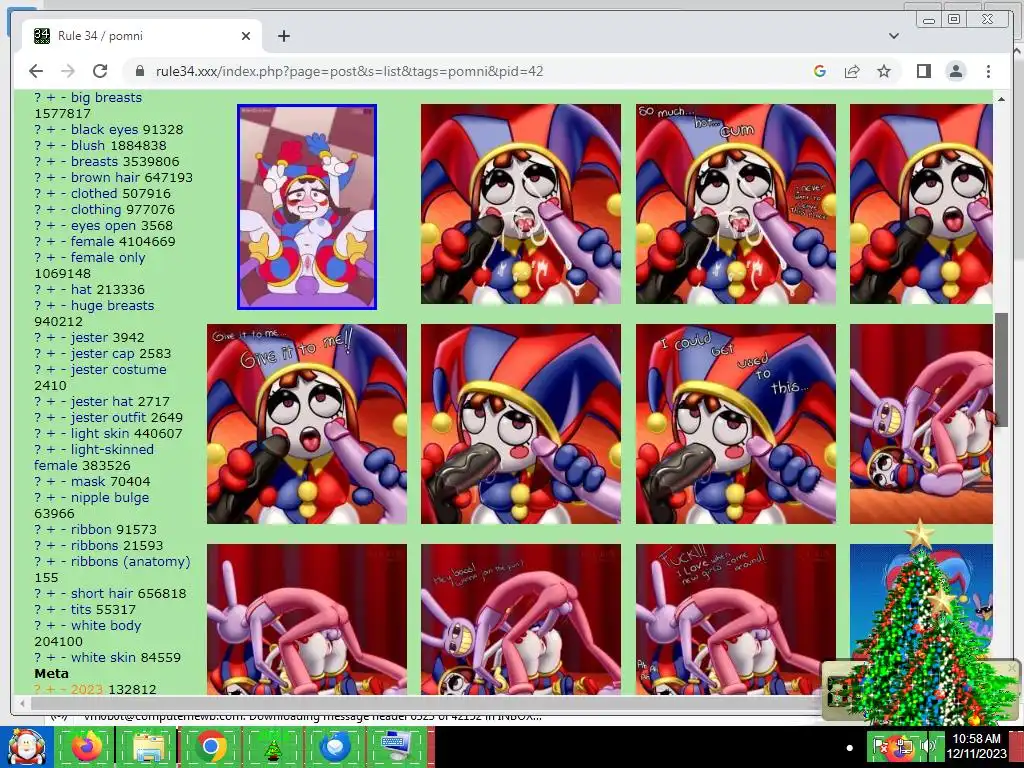
Task: Open the Chrome profile menu
Action: tap(955, 71)
